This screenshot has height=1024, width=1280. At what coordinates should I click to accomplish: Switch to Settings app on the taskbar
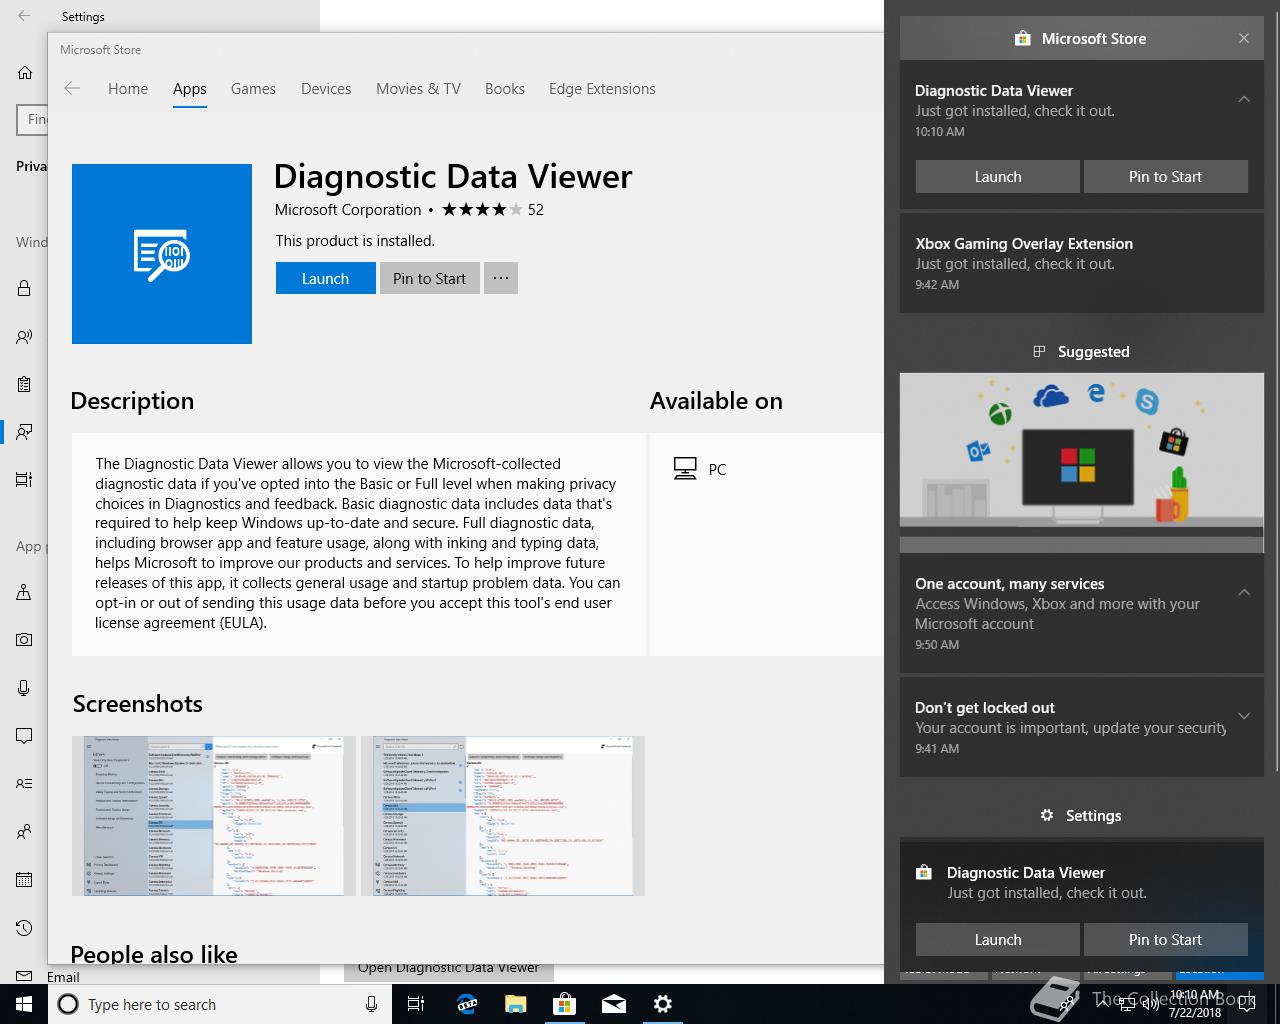[662, 1004]
